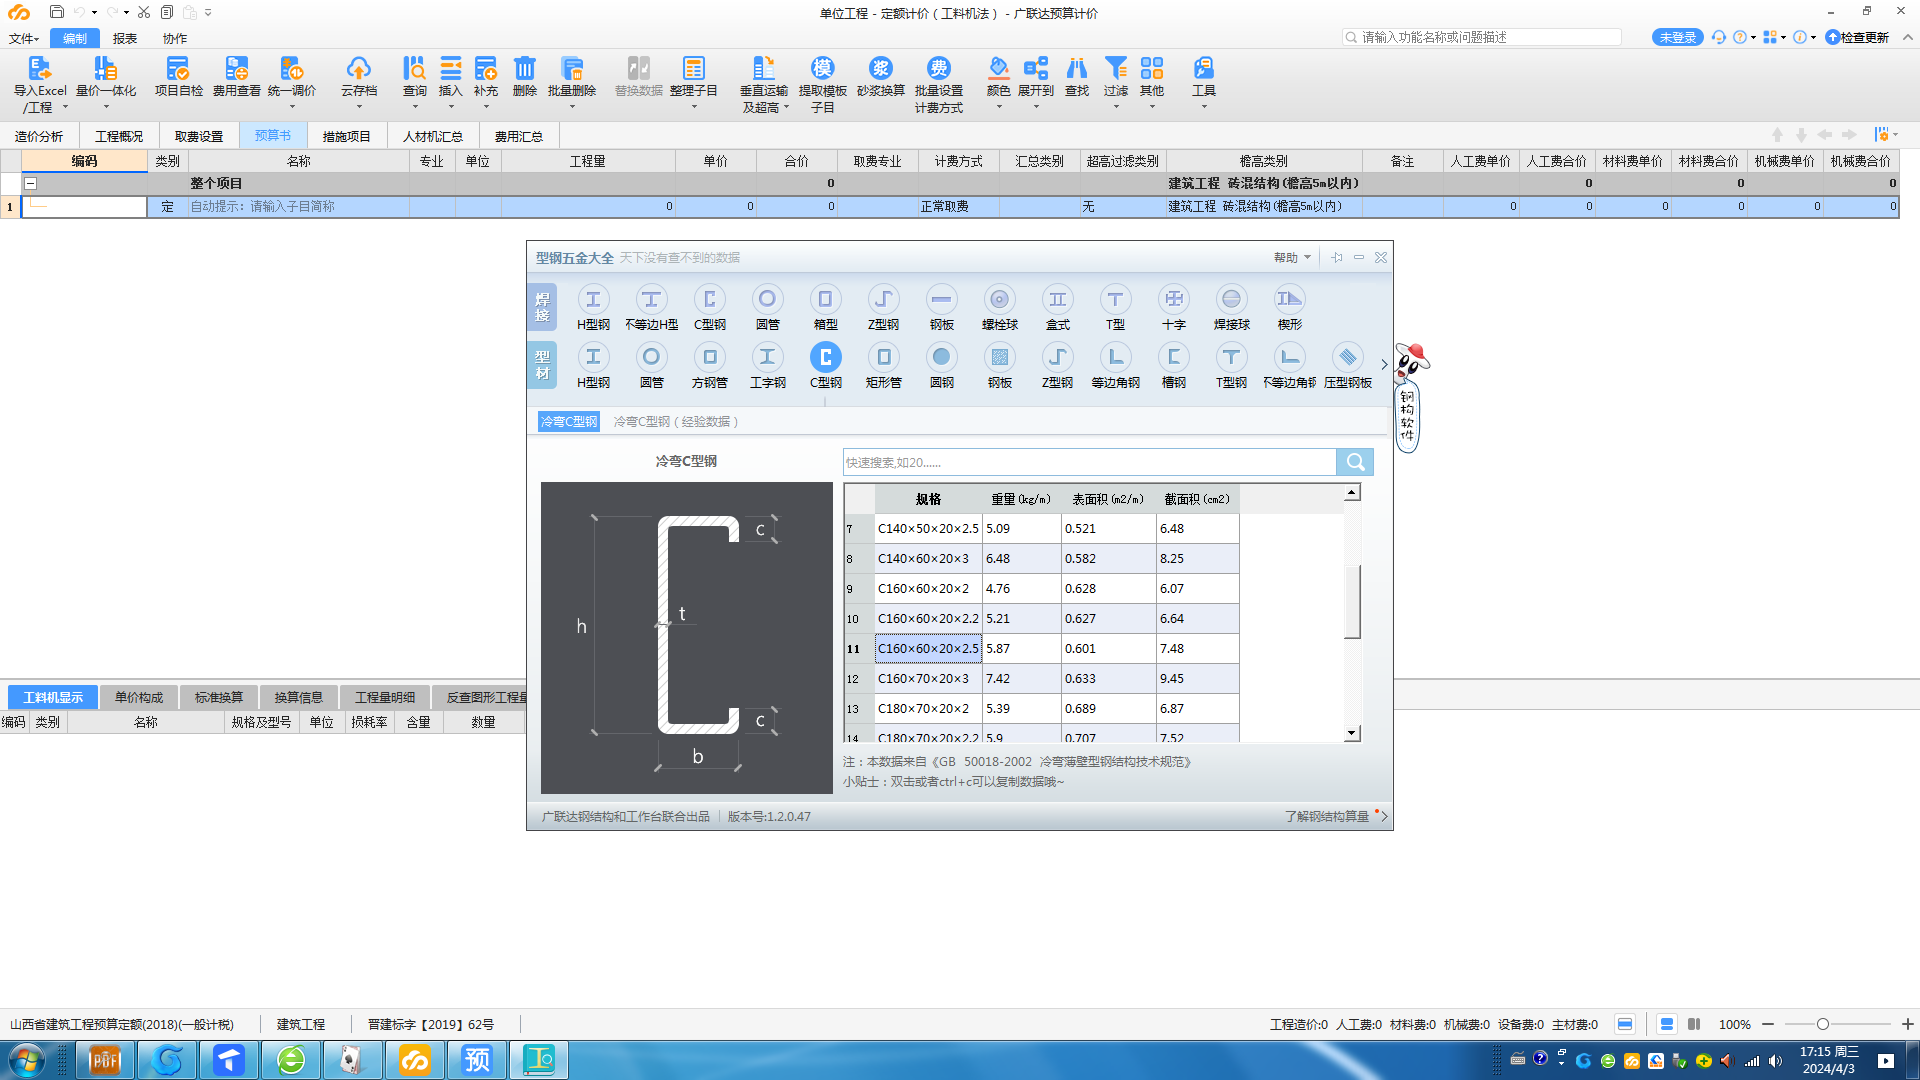Click the 规格 column header
This screenshot has width=1920, height=1080.
point(928,498)
